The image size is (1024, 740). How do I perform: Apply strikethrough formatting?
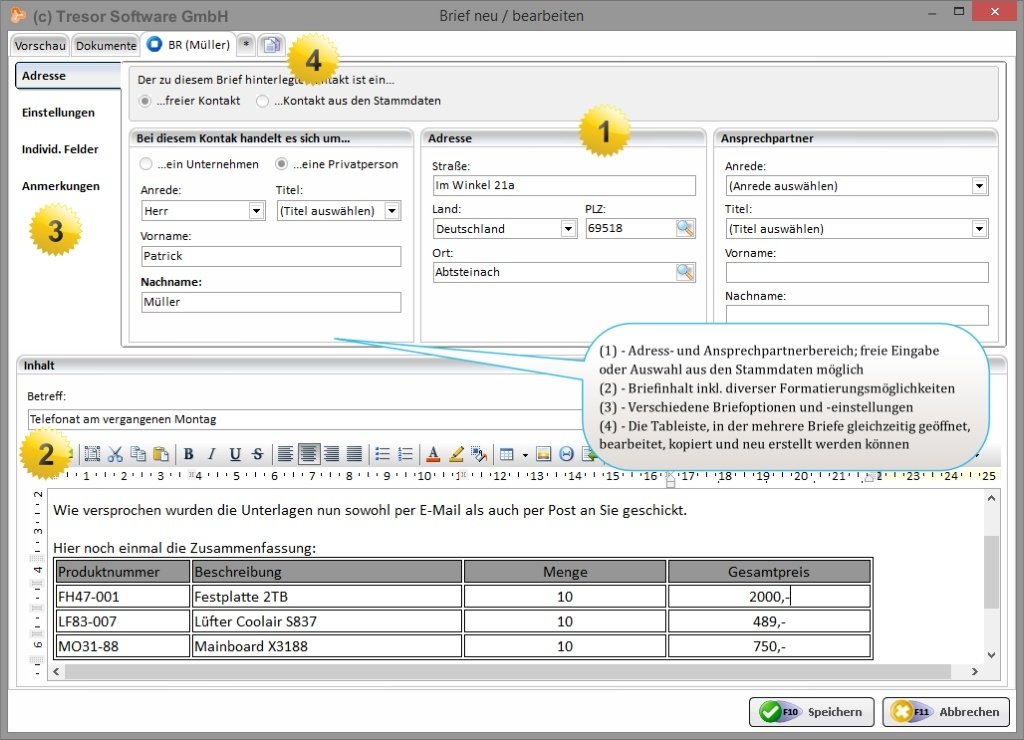[x=258, y=454]
